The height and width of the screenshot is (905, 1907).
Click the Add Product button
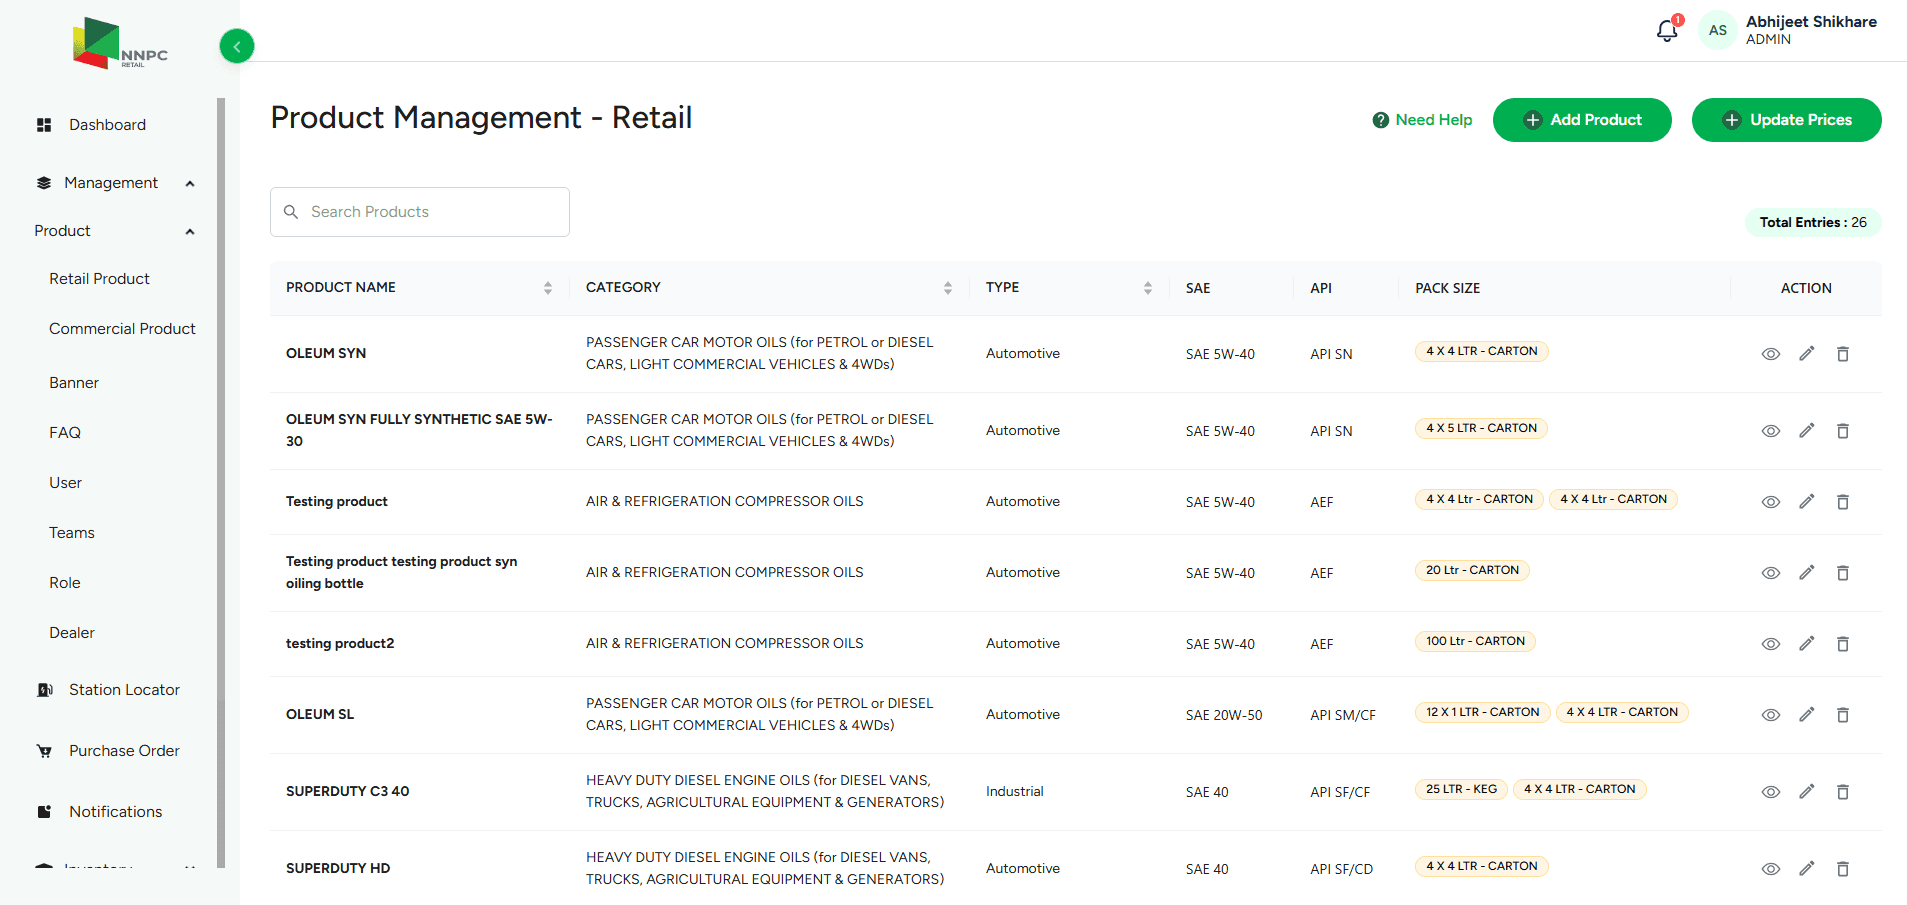pyautogui.click(x=1581, y=119)
